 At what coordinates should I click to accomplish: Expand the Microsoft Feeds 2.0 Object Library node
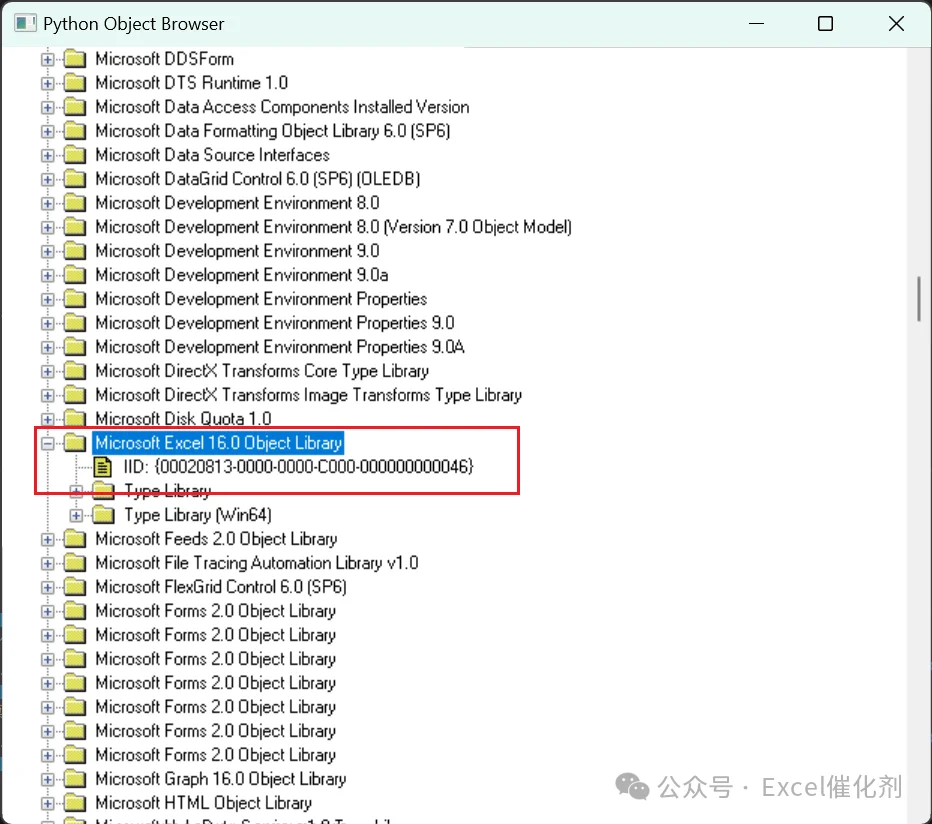tap(48, 539)
